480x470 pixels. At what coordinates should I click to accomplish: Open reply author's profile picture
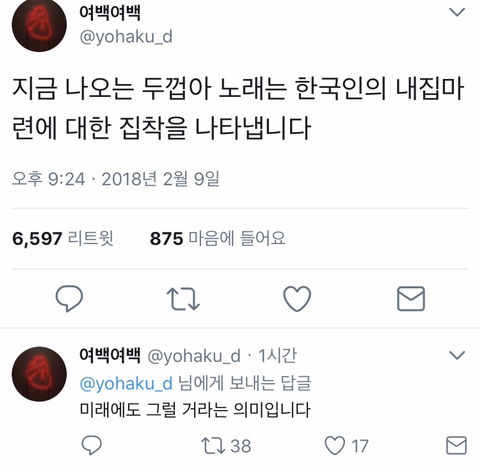[39, 374]
